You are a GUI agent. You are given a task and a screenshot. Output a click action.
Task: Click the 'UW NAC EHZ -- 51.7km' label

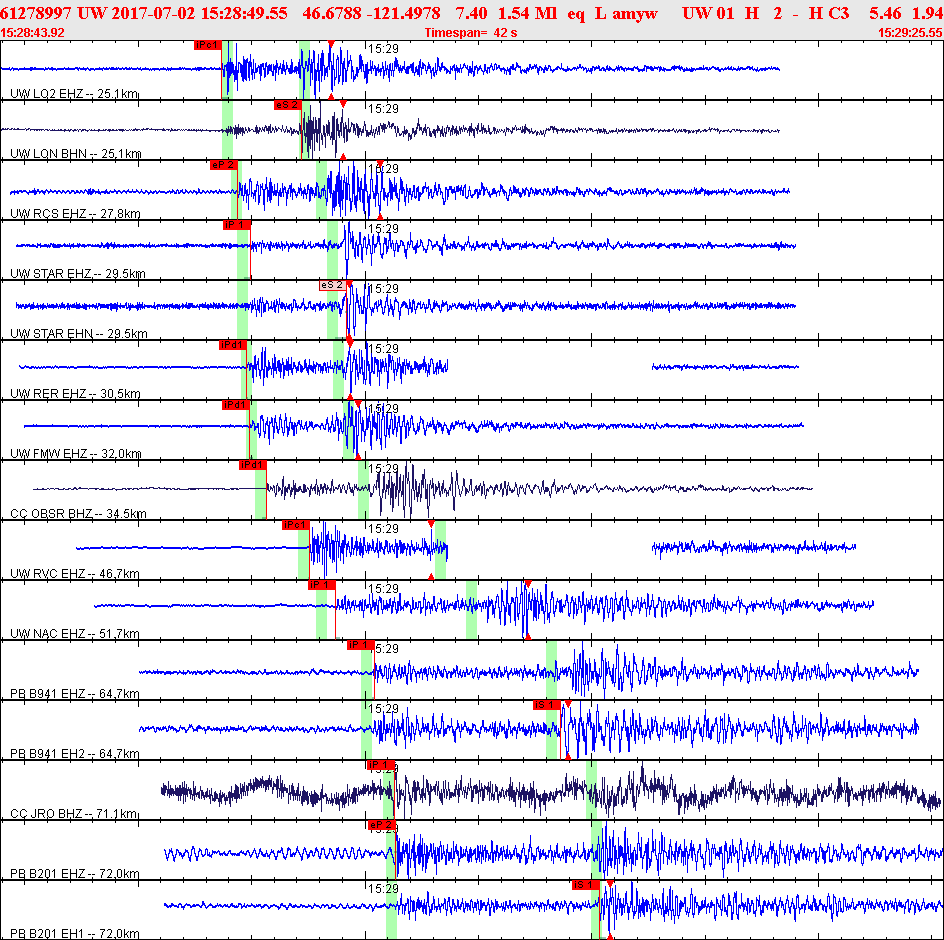(x=75, y=634)
